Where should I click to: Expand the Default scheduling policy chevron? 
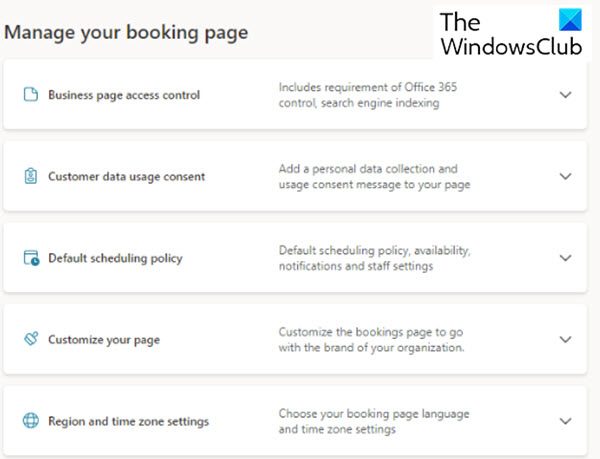(565, 258)
